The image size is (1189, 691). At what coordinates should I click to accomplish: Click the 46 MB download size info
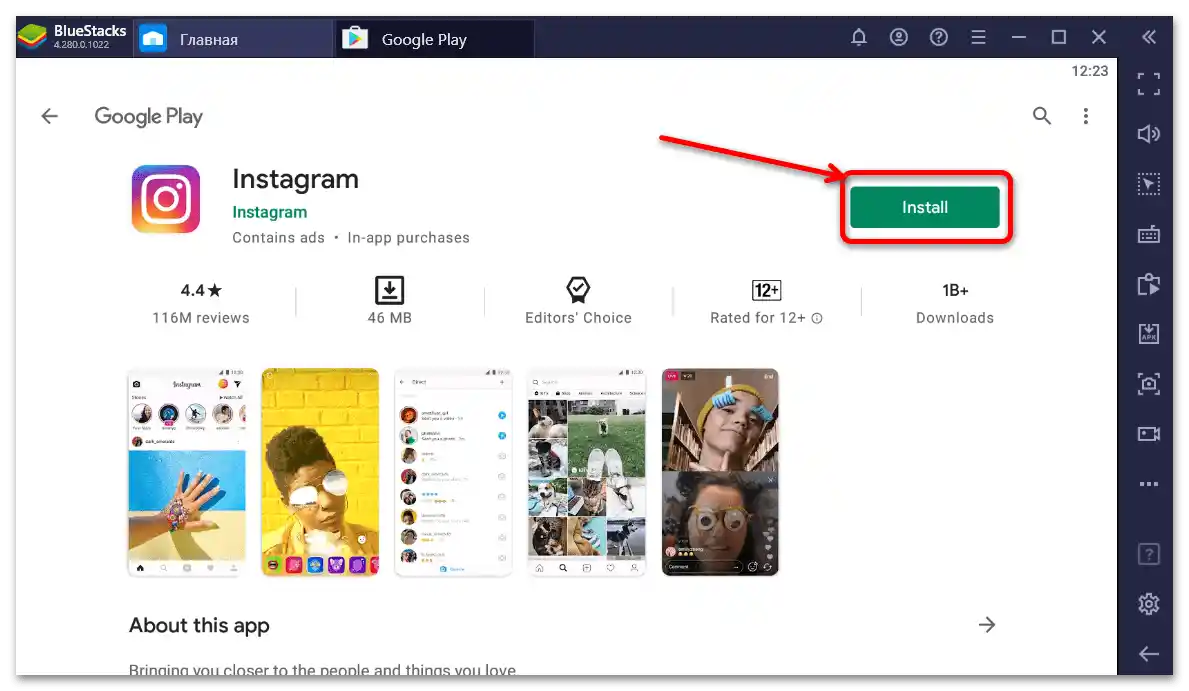[x=390, y=301]
